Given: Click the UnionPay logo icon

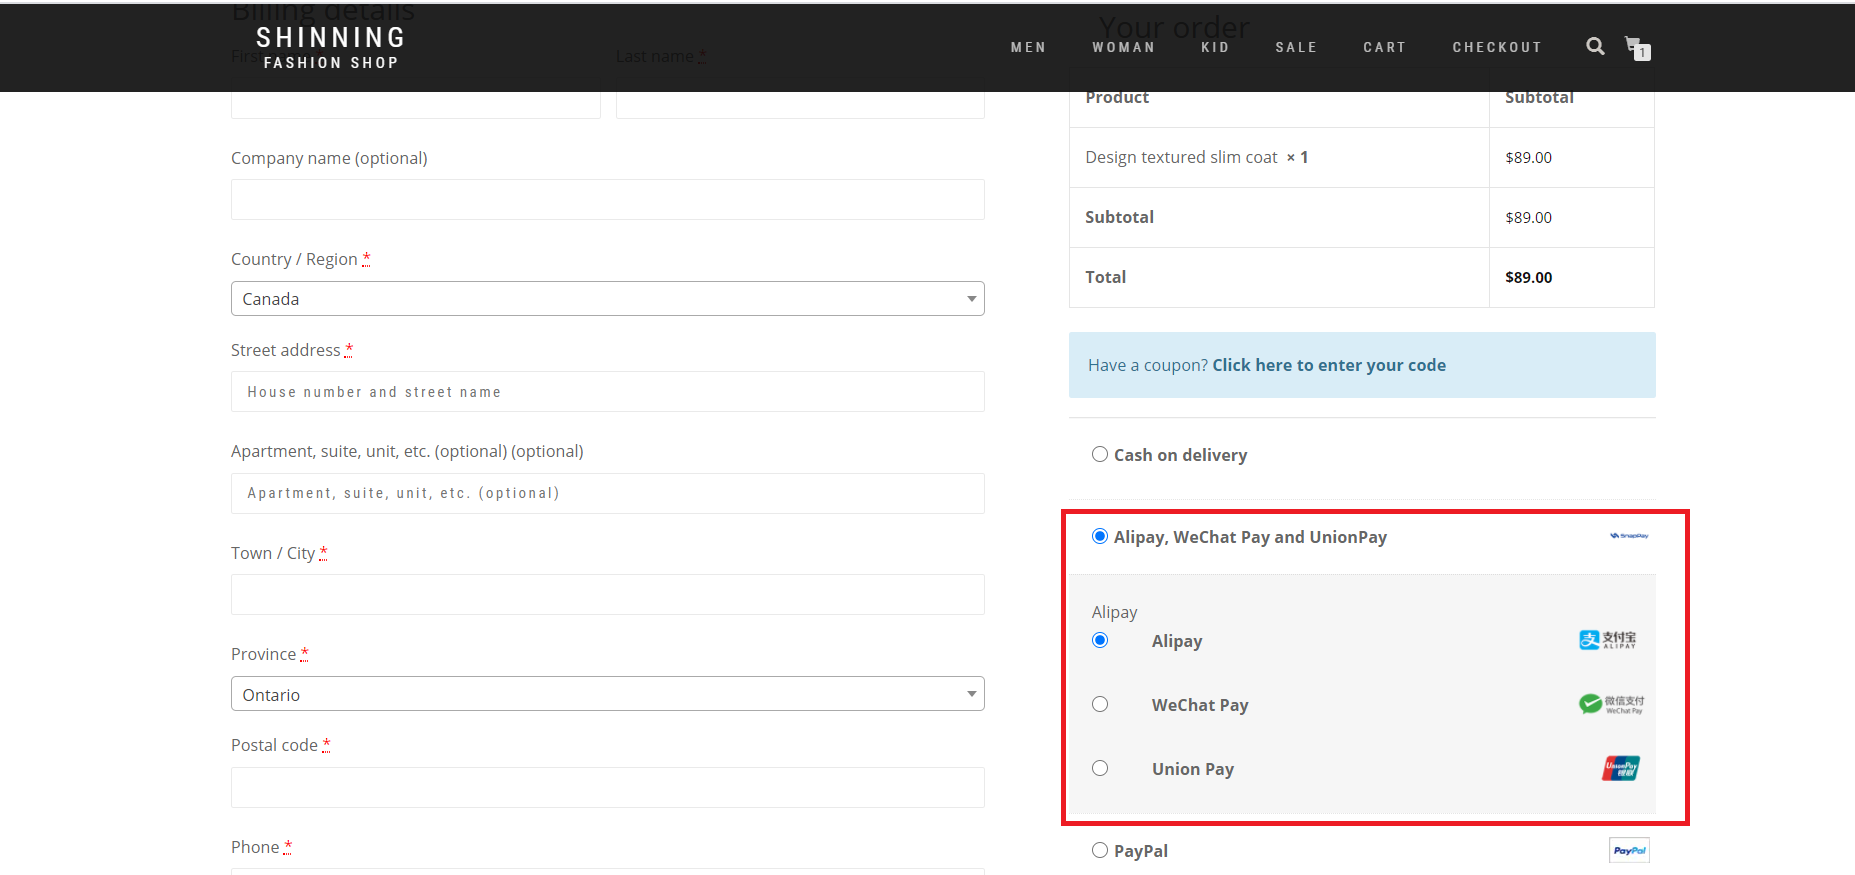Looking at the screenshot, I should pos(1621,768).
